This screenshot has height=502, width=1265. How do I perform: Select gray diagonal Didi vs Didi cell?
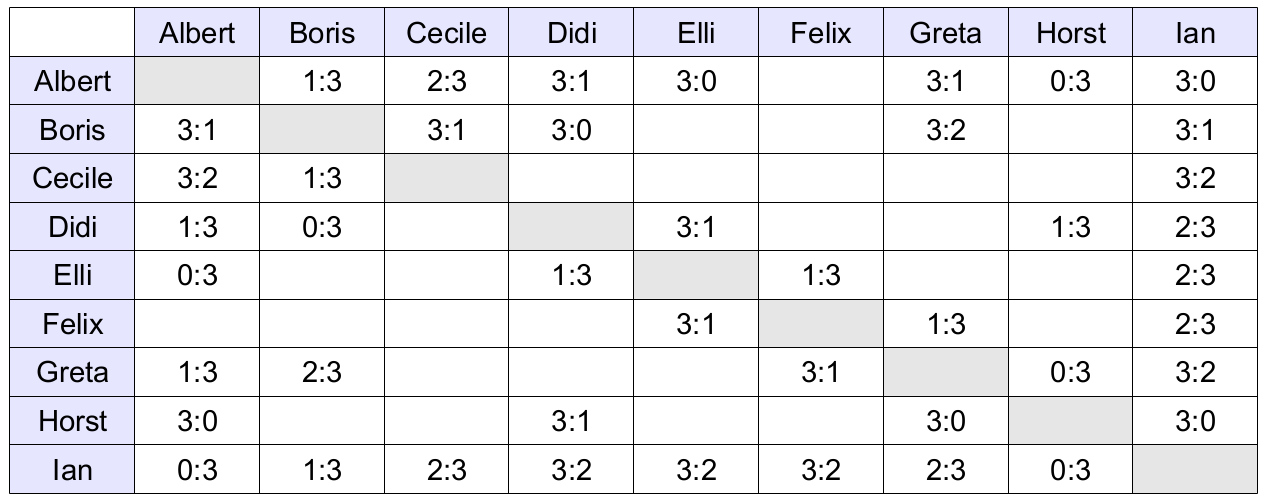click(x=571, y=227)
